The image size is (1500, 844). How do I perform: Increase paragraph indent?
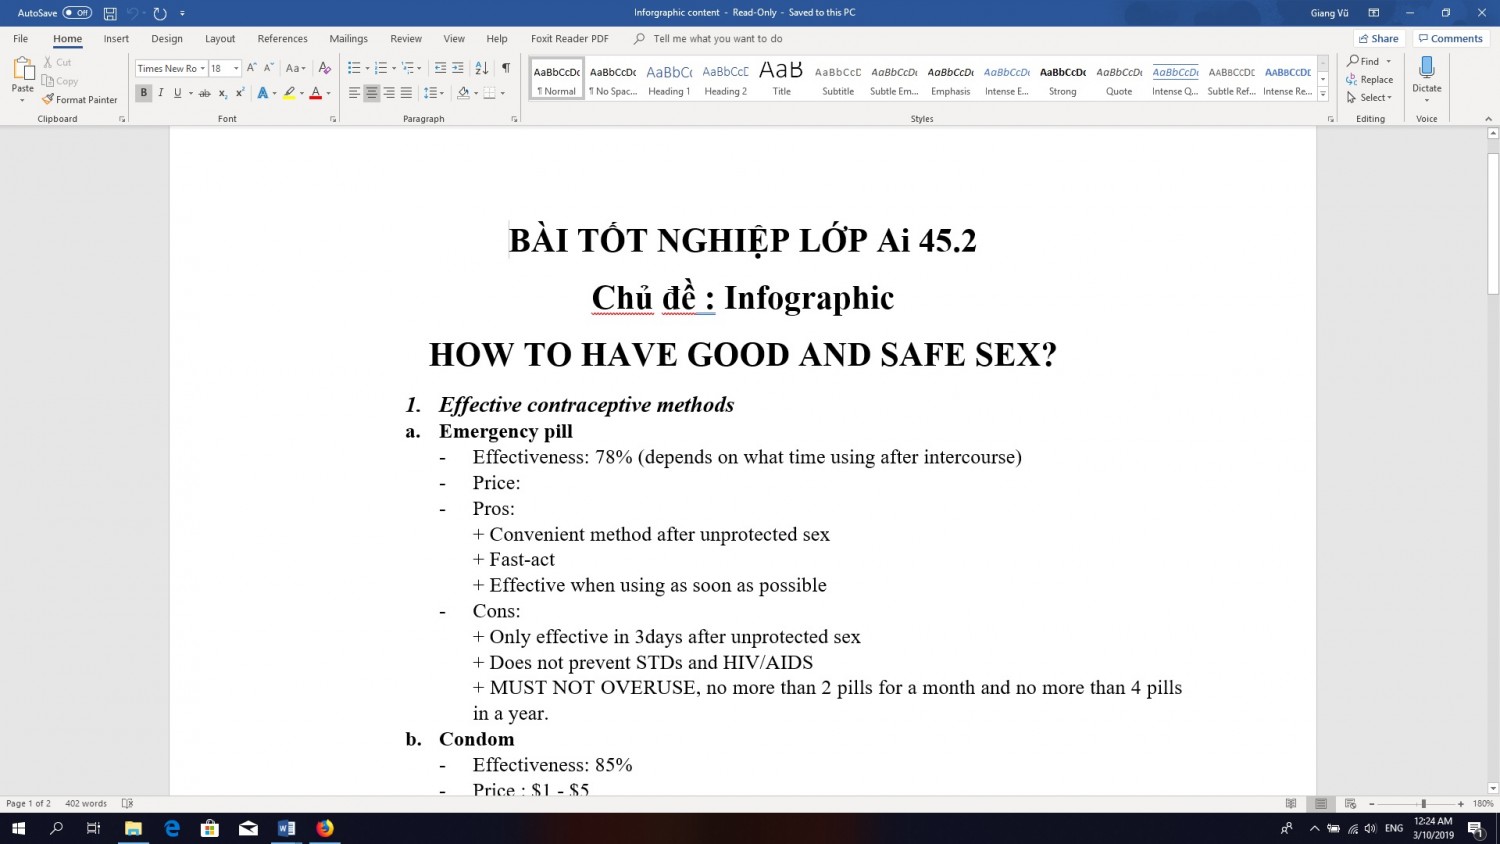[x=457, y=68]
